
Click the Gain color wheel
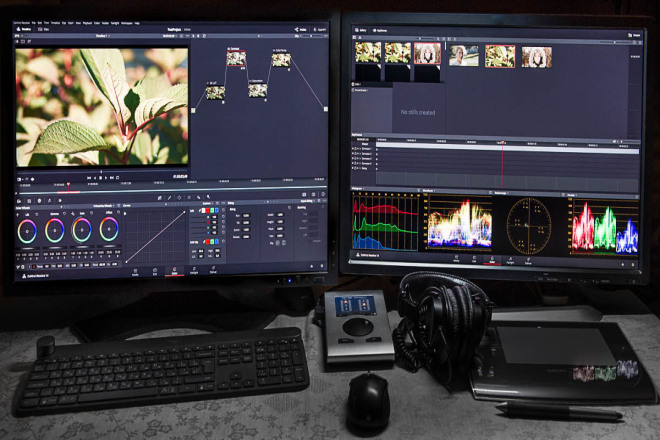(82, 230)
